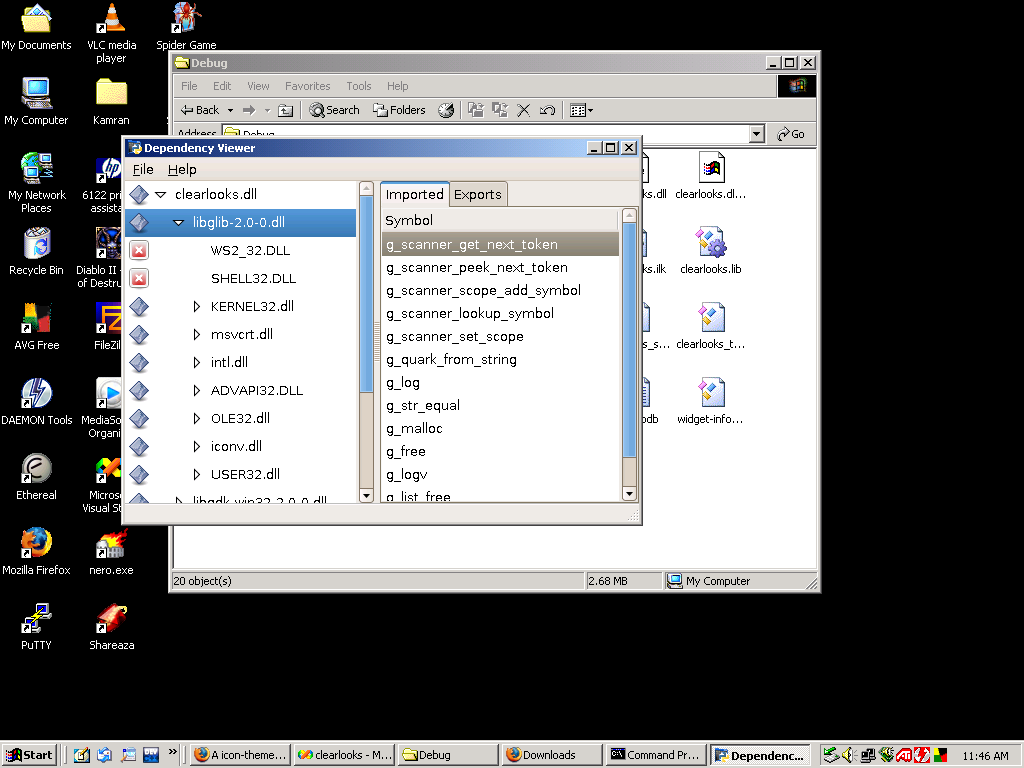Image resolution: width=1024 pixels, height=768 pixels.
Task: Click the Explorer Views toolbar icon
Action: click(581, 110)
